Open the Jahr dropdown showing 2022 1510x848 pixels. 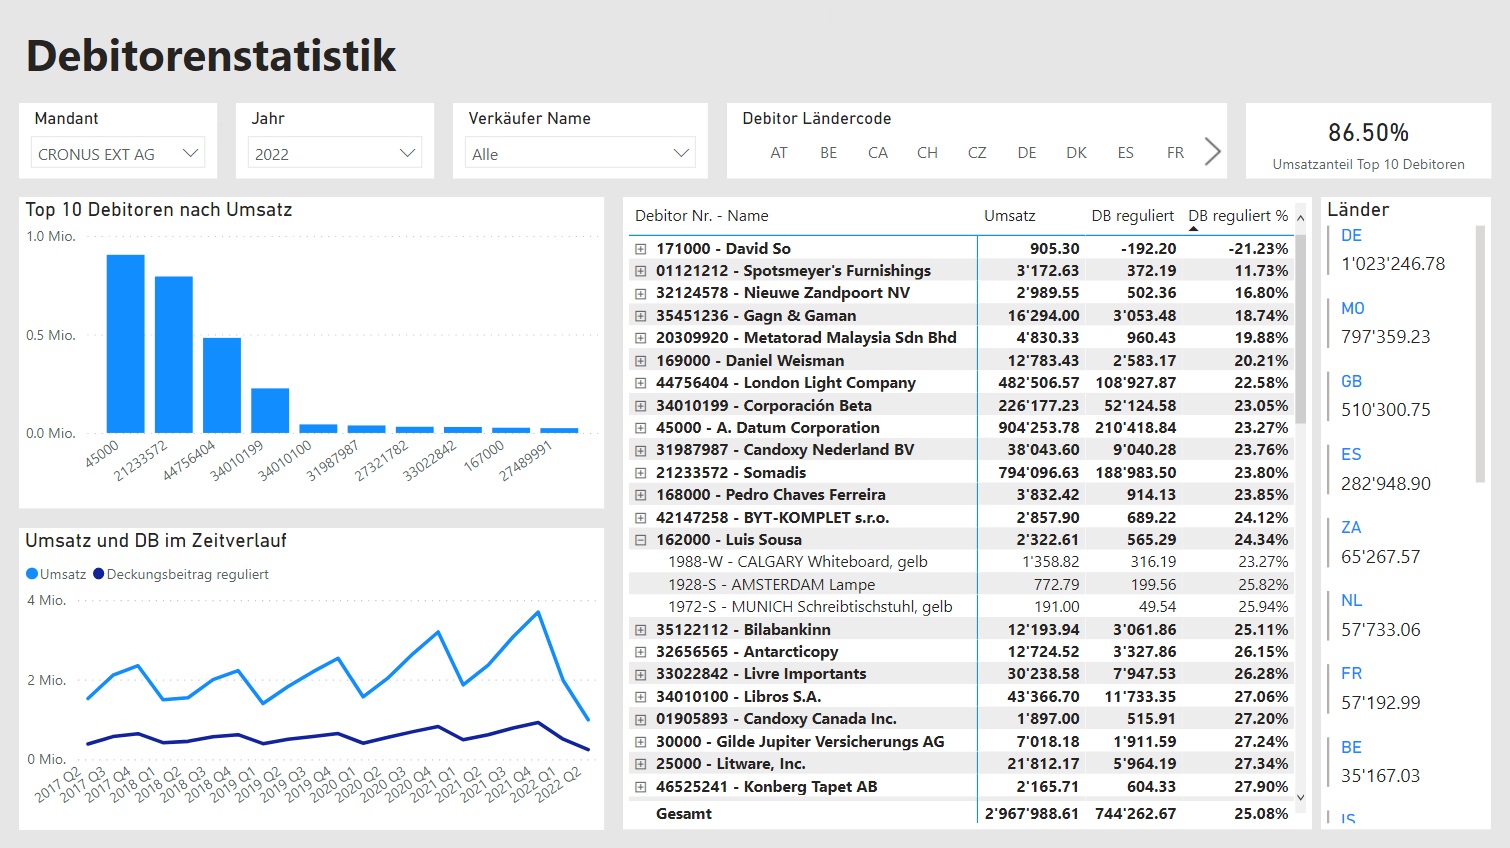(x=408, y=152)
